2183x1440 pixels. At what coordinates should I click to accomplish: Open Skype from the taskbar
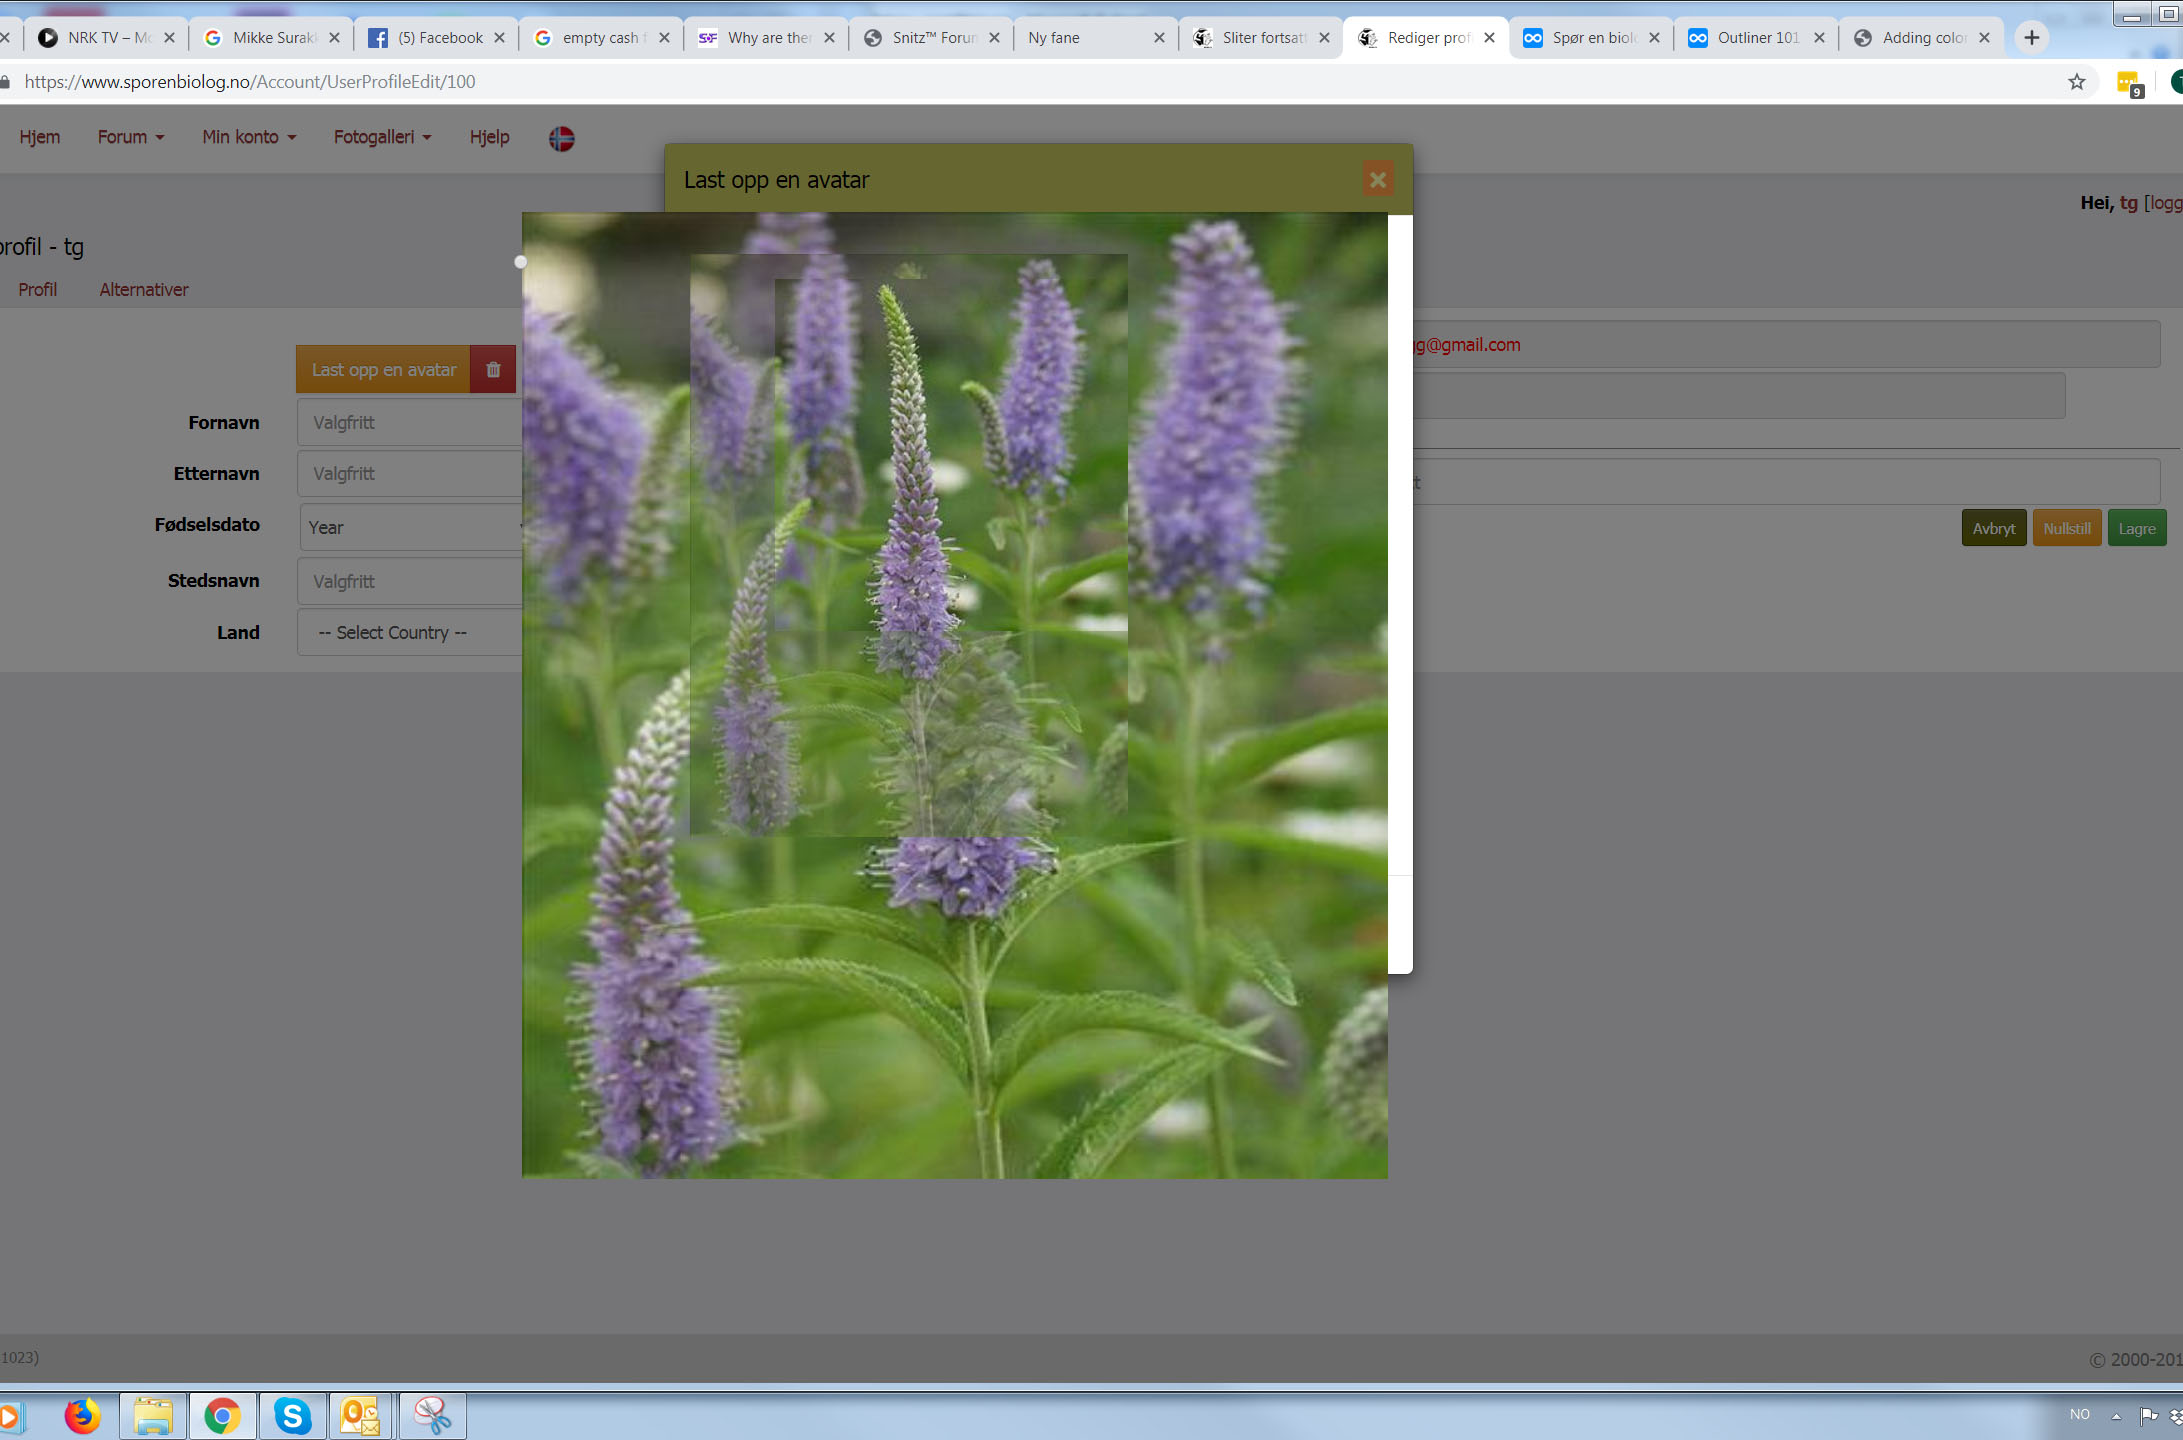pos(292,1416)
